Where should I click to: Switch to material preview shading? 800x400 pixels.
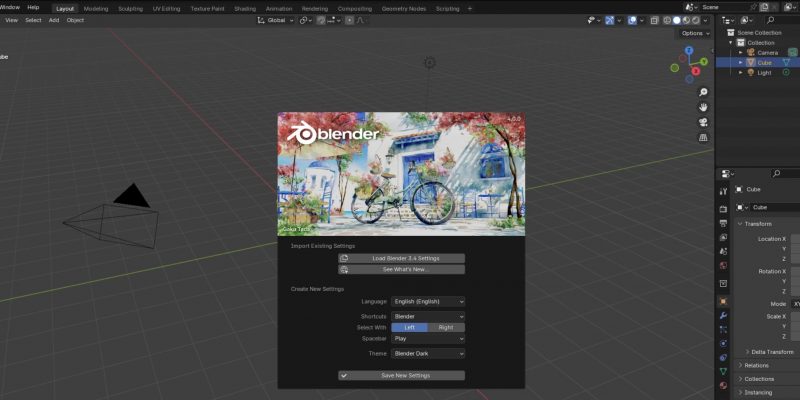(x=686, y=20)
